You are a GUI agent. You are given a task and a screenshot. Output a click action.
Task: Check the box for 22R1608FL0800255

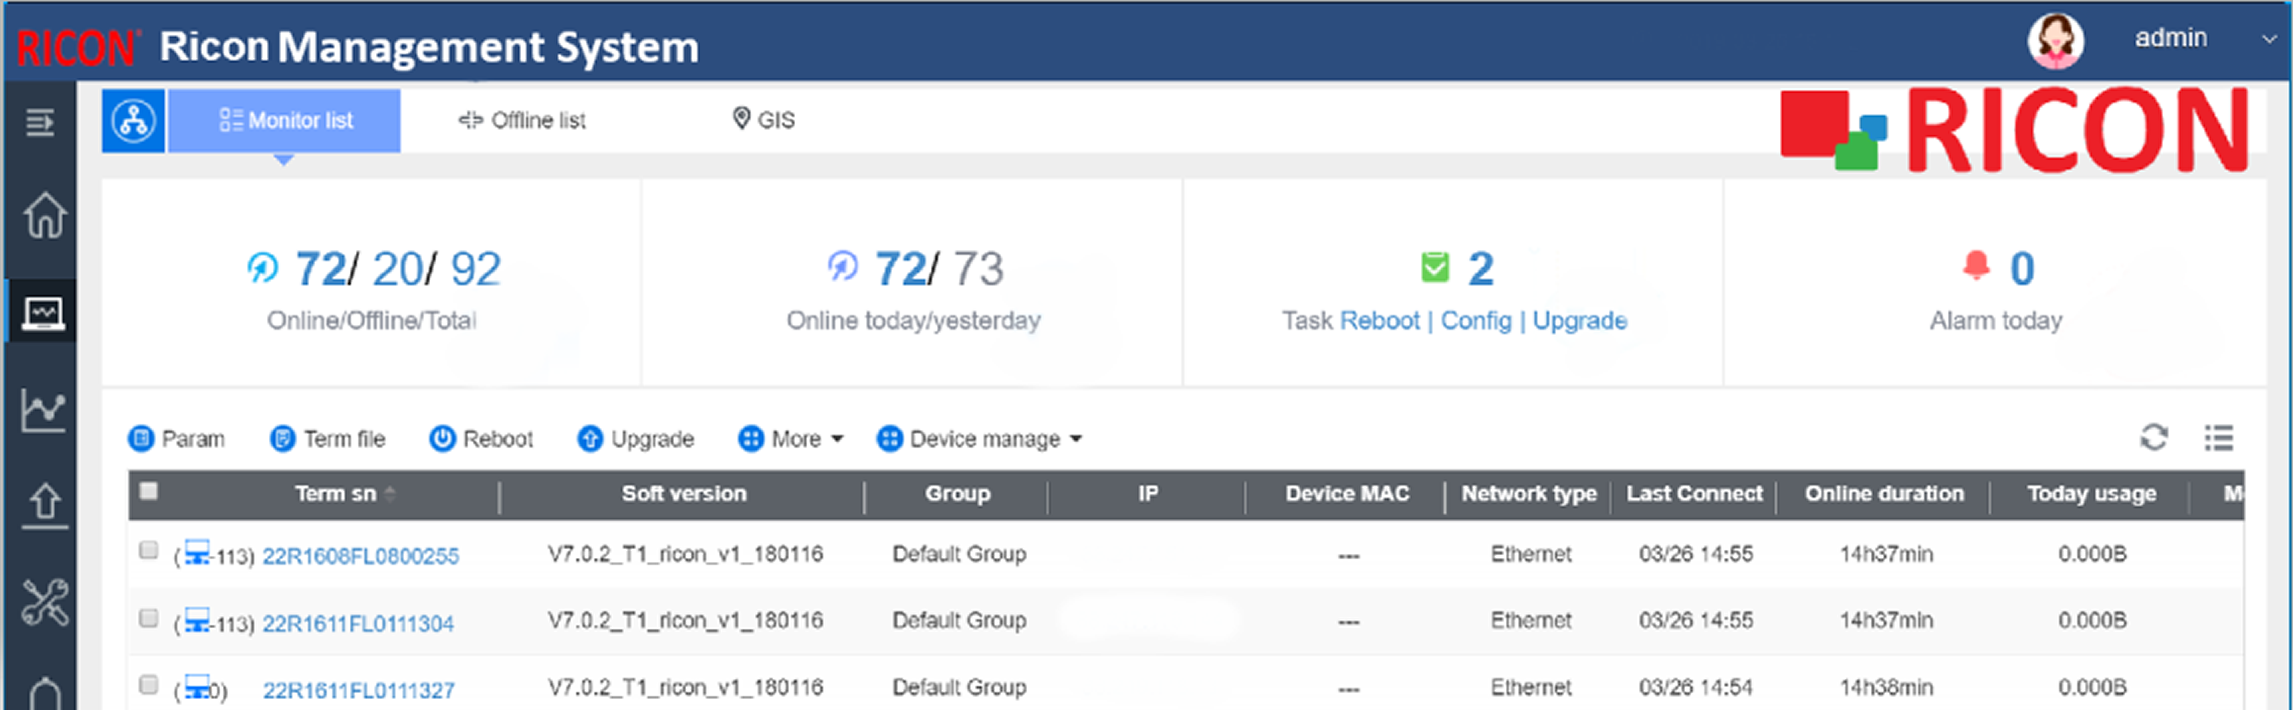149,550
